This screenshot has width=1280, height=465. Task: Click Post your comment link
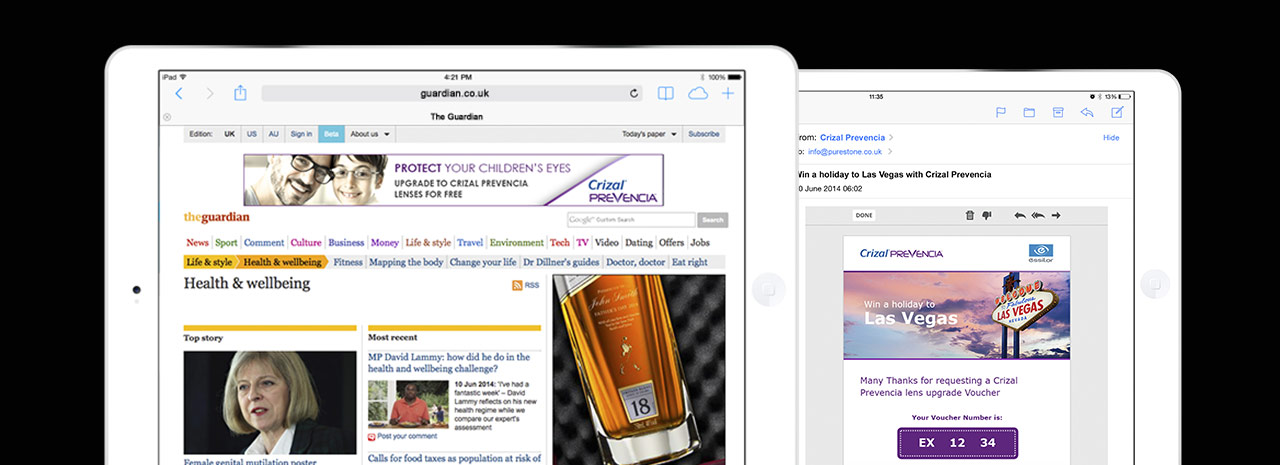(407, 436)
